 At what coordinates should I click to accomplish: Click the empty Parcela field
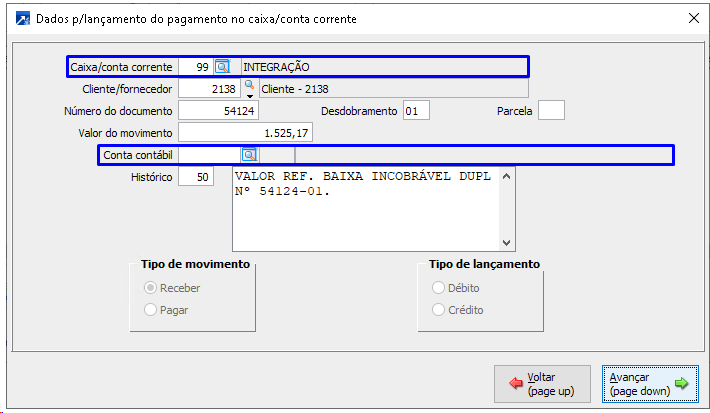tap(551, 111)
